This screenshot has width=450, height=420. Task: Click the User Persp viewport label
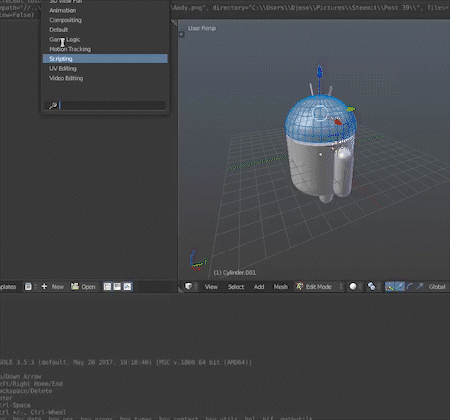(202, 28)
